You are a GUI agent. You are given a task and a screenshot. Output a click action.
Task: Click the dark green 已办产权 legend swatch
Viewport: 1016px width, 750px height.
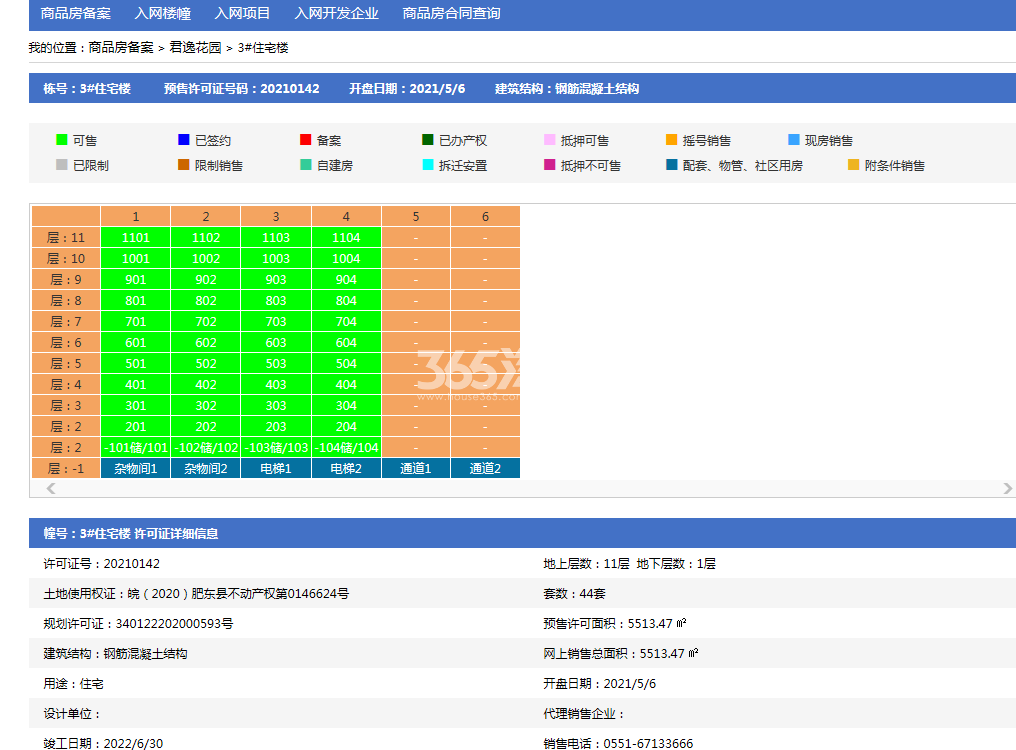tap(428, 139)
